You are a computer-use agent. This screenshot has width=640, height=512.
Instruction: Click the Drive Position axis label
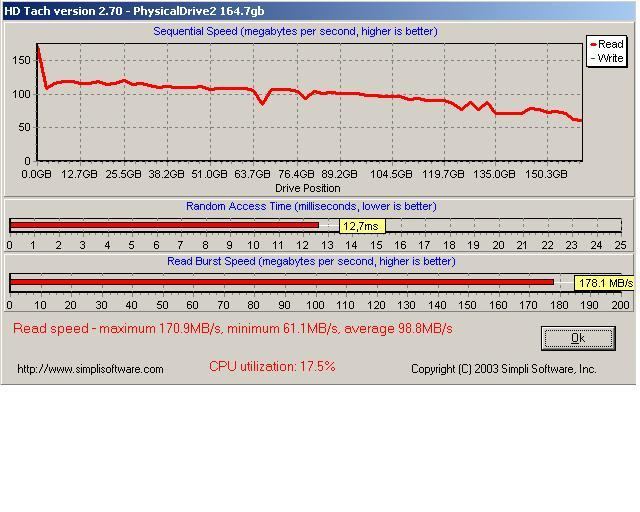(307, 188)
